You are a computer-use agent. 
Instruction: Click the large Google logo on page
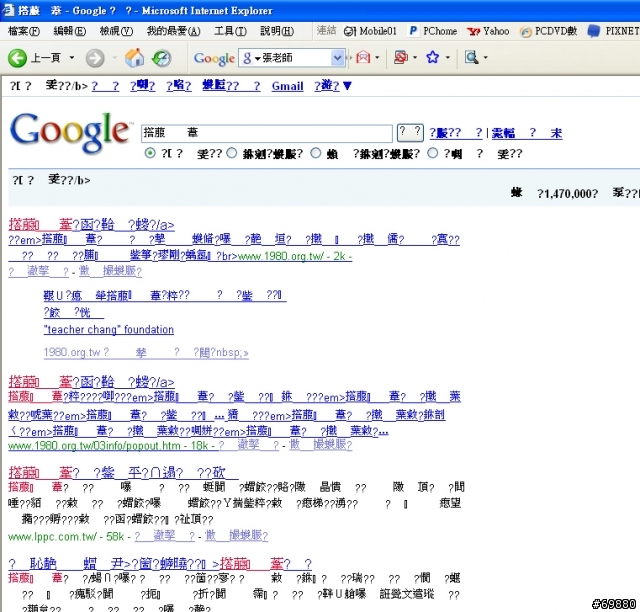point(70,132)
